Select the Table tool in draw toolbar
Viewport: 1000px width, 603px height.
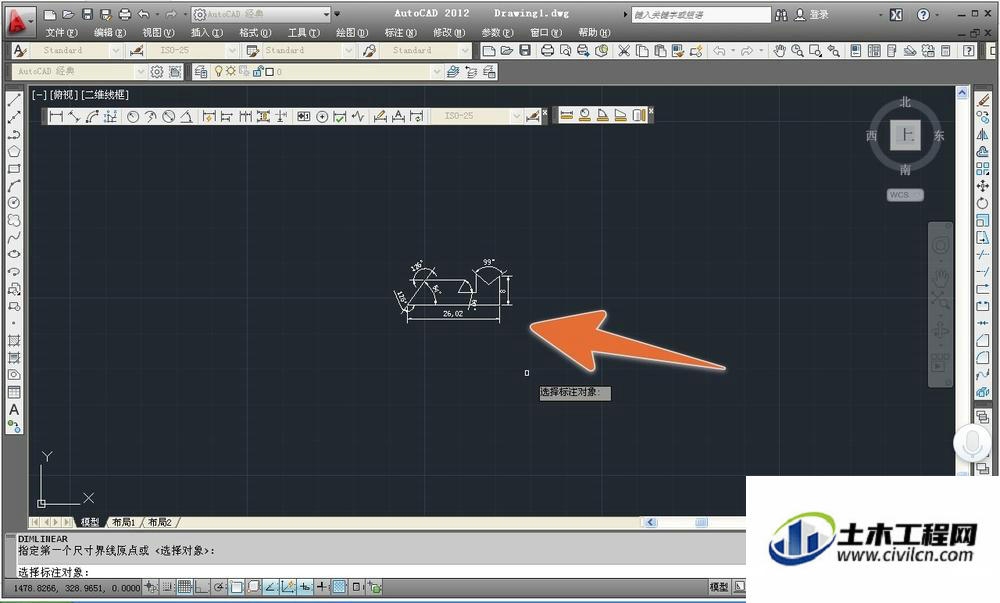tap(14, 392)
